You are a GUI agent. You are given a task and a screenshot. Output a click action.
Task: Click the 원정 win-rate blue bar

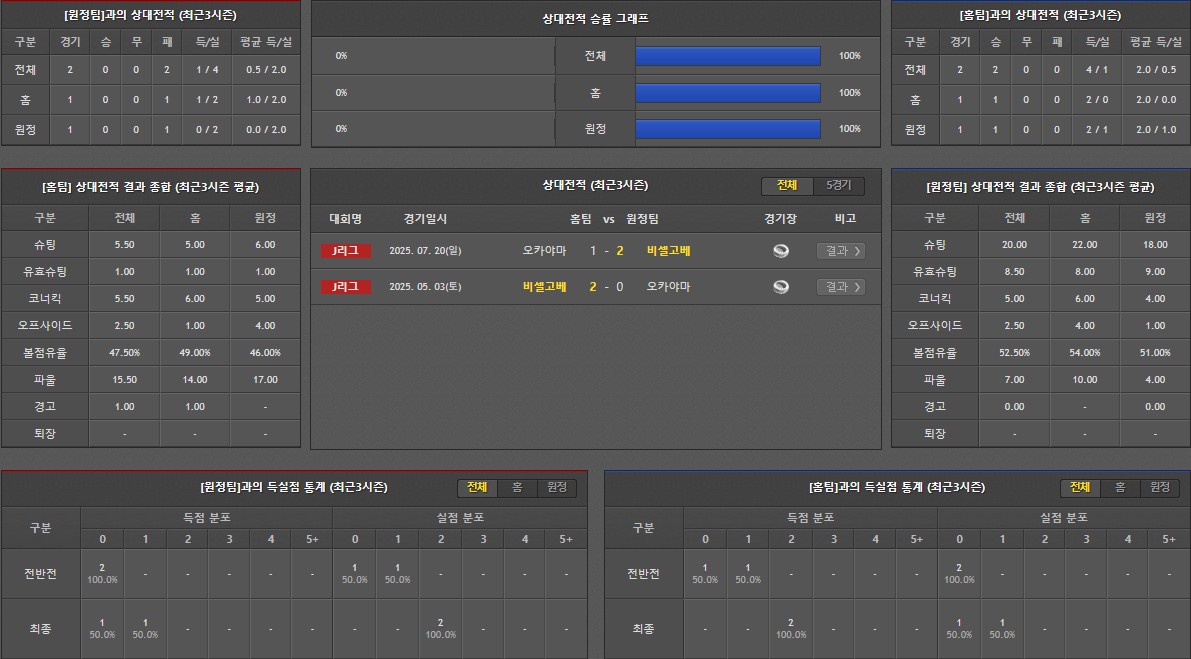coord(727,129)
